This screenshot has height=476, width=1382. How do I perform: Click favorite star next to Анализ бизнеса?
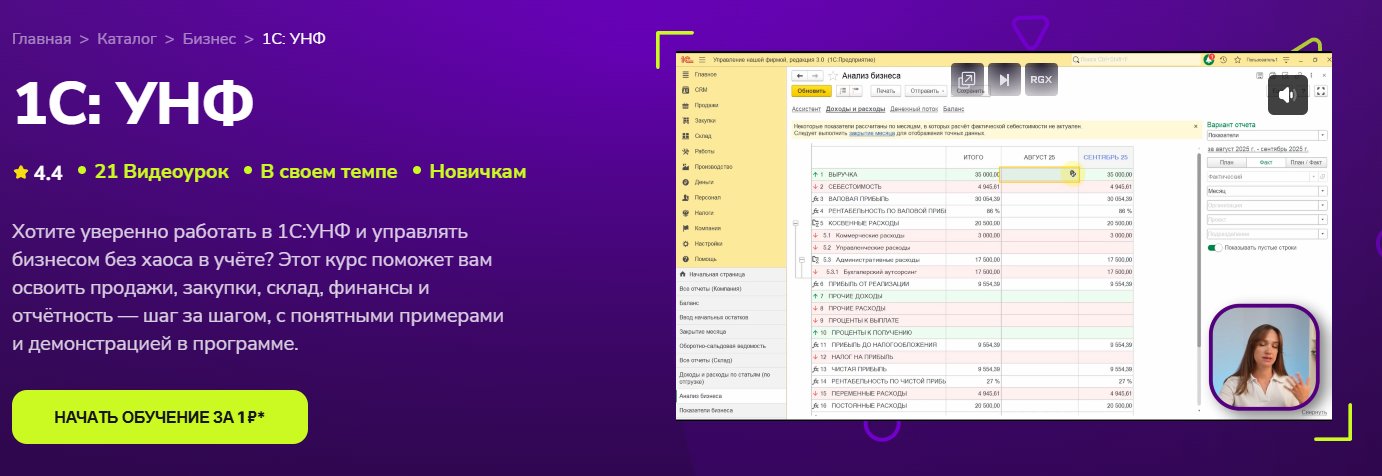(x=832, y=76)
